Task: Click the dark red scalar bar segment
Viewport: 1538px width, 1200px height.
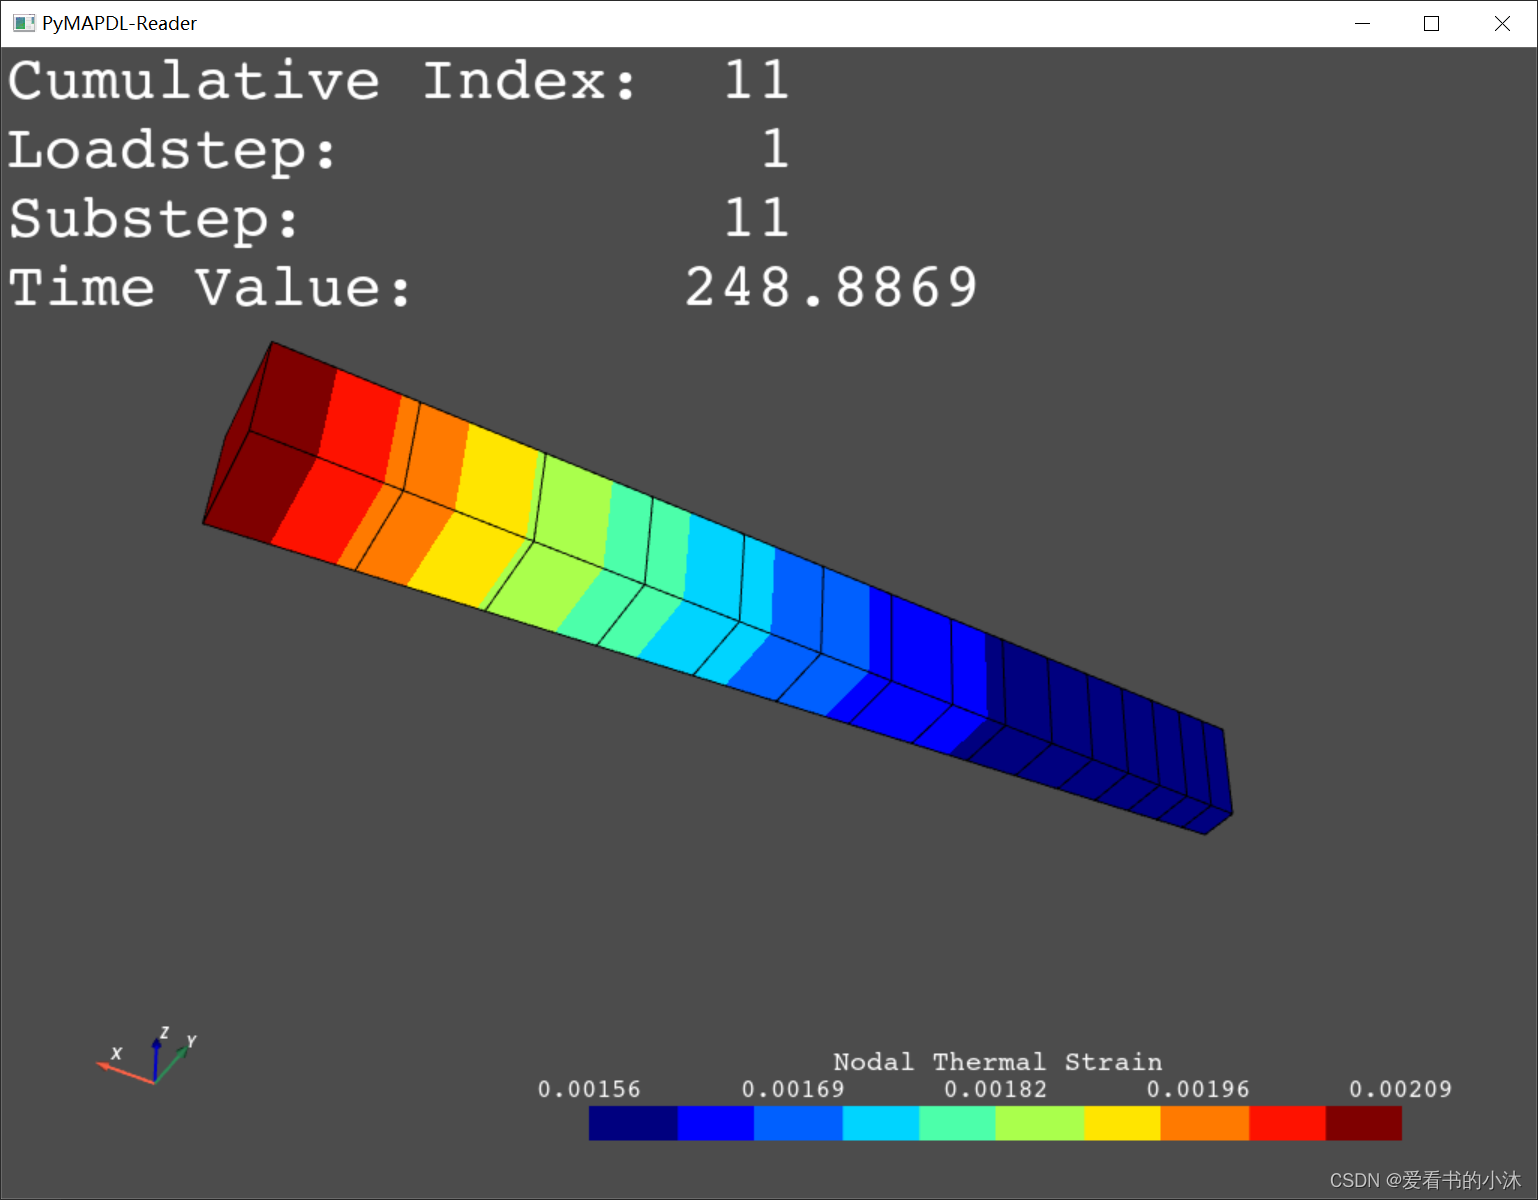Action: pos(1363,1123)
